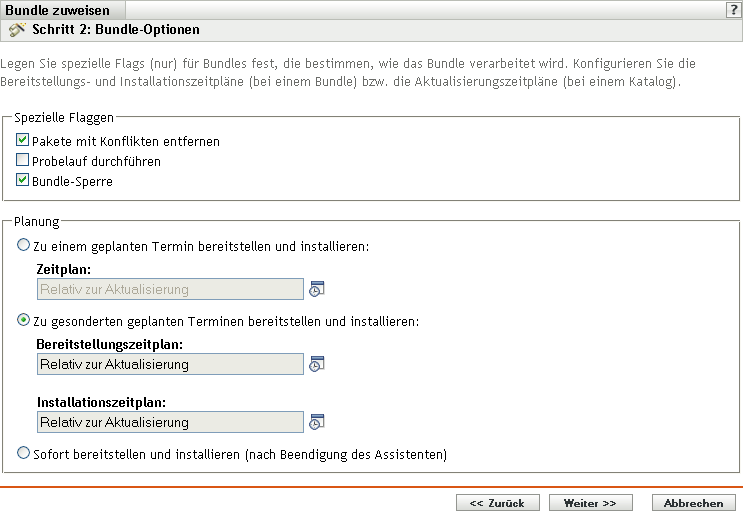Image resolution: width=745 pixels, height=518 pixels.
Task: Click the Zeitplan input field
Action: (169, 290)
